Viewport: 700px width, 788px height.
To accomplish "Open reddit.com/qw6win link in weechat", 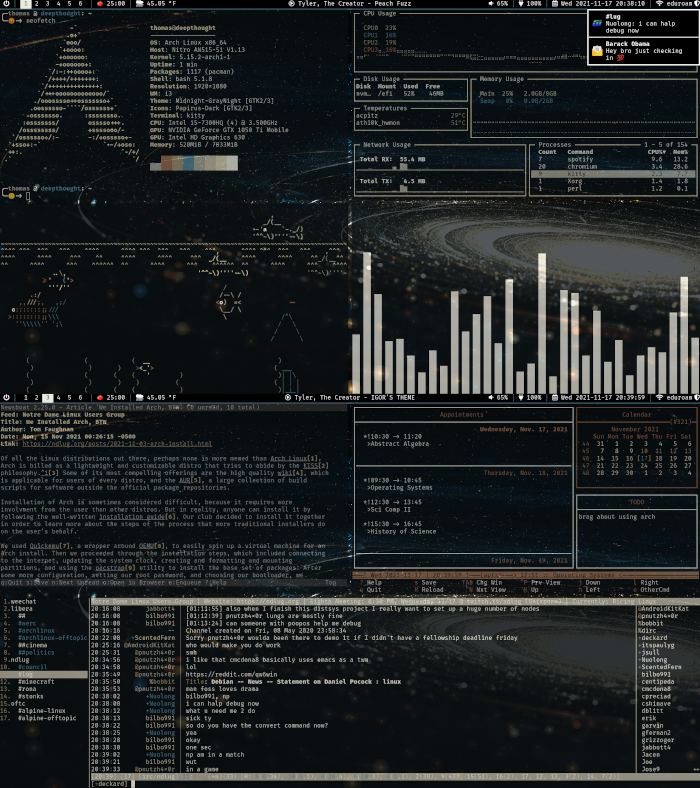I will point(231,674).
